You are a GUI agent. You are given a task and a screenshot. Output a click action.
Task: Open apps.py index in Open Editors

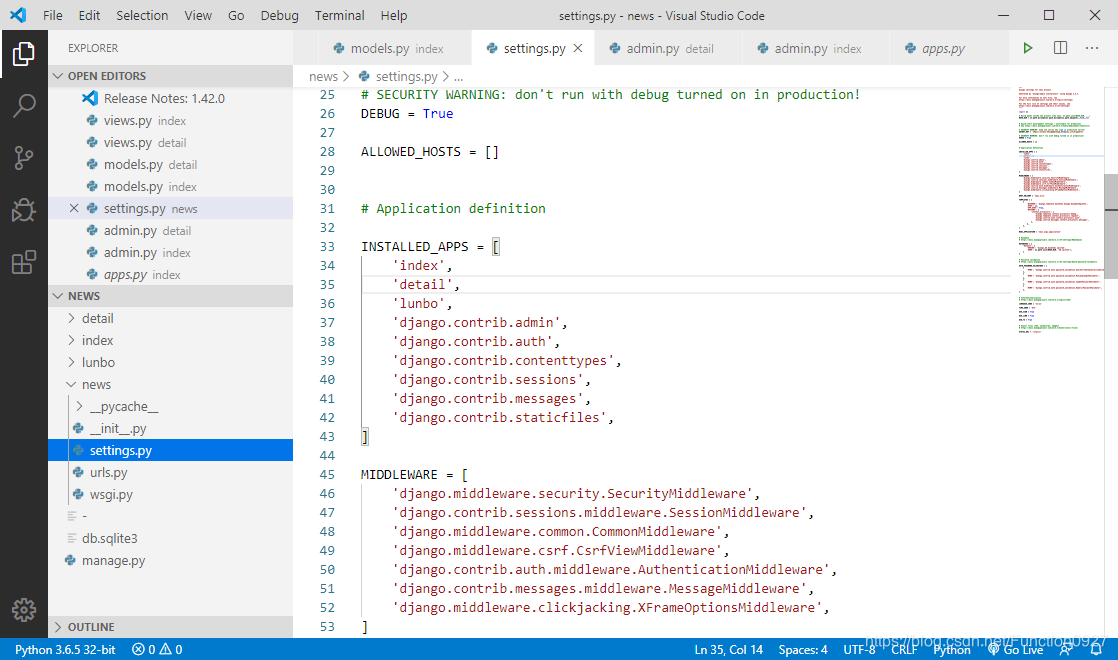pos(171,274)
